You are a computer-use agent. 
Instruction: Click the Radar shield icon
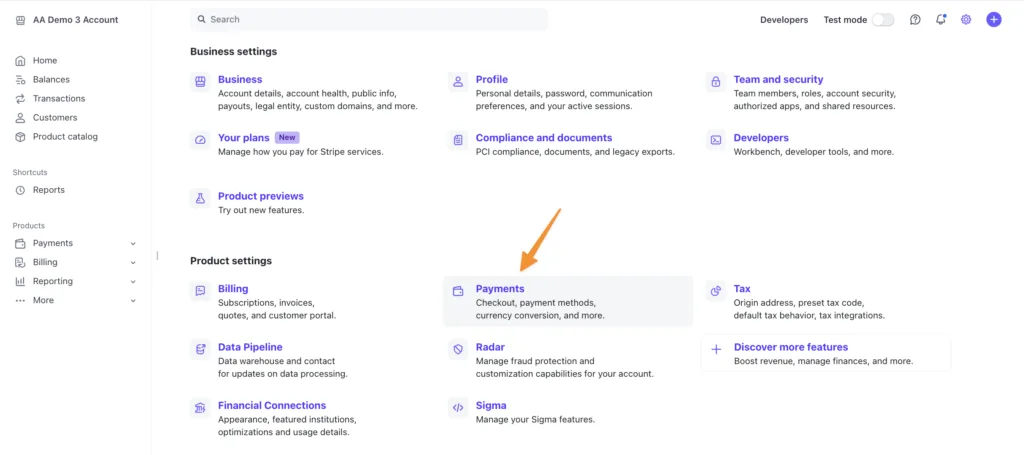point(458,350)
